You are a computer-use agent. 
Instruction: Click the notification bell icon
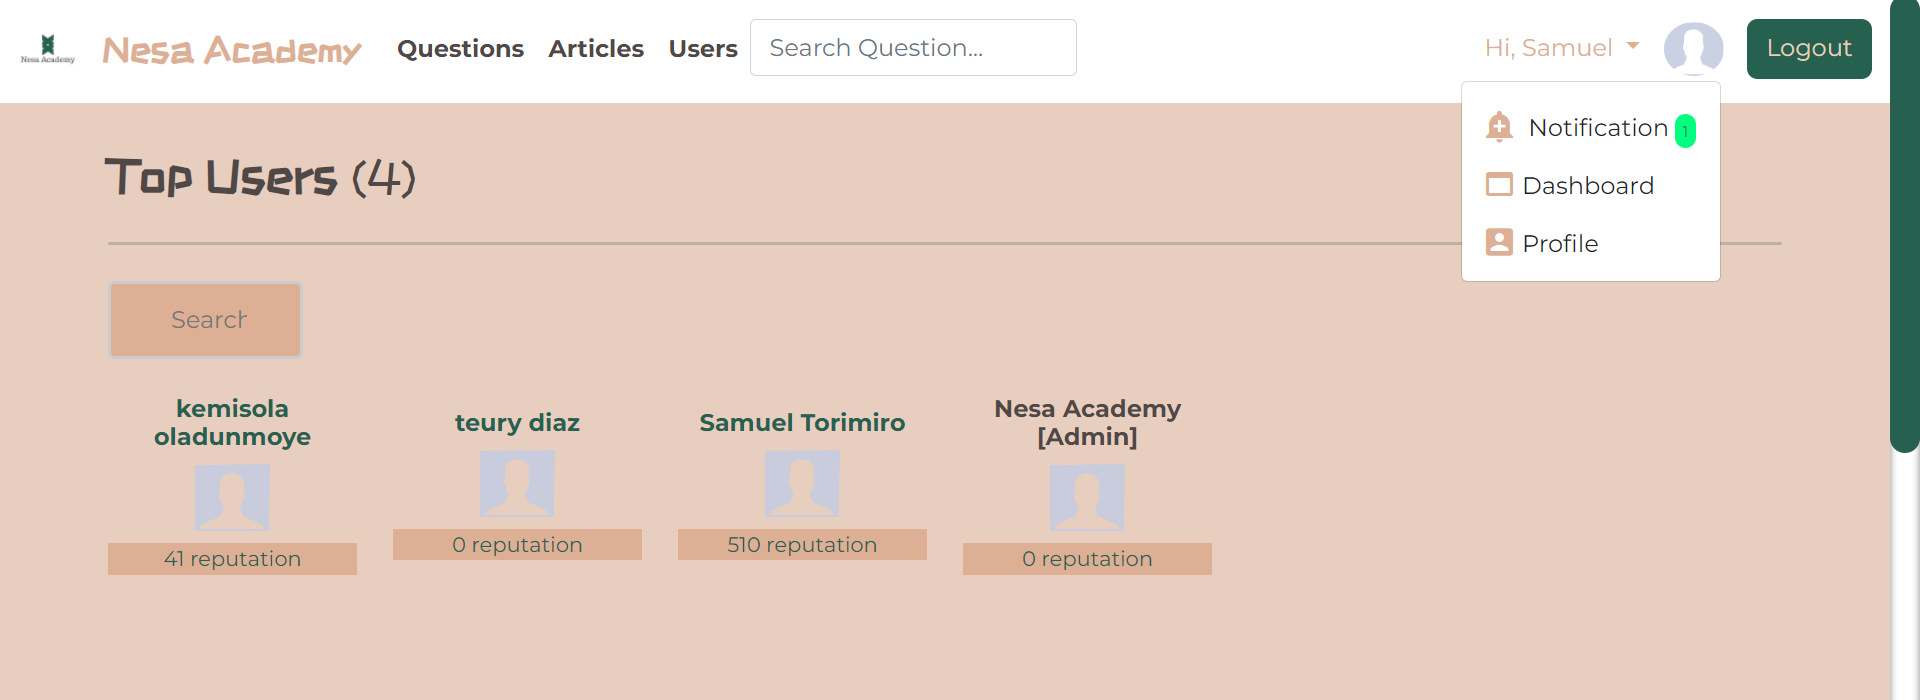[x=1499, y=127]
